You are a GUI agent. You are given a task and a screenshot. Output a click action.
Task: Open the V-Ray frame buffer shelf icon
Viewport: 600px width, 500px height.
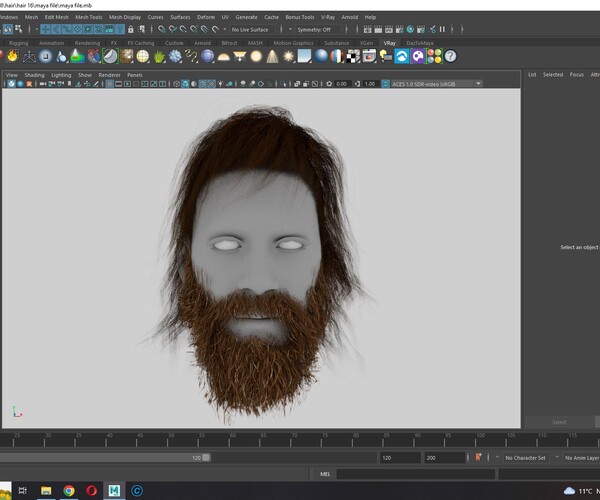(x=369, y=56)
